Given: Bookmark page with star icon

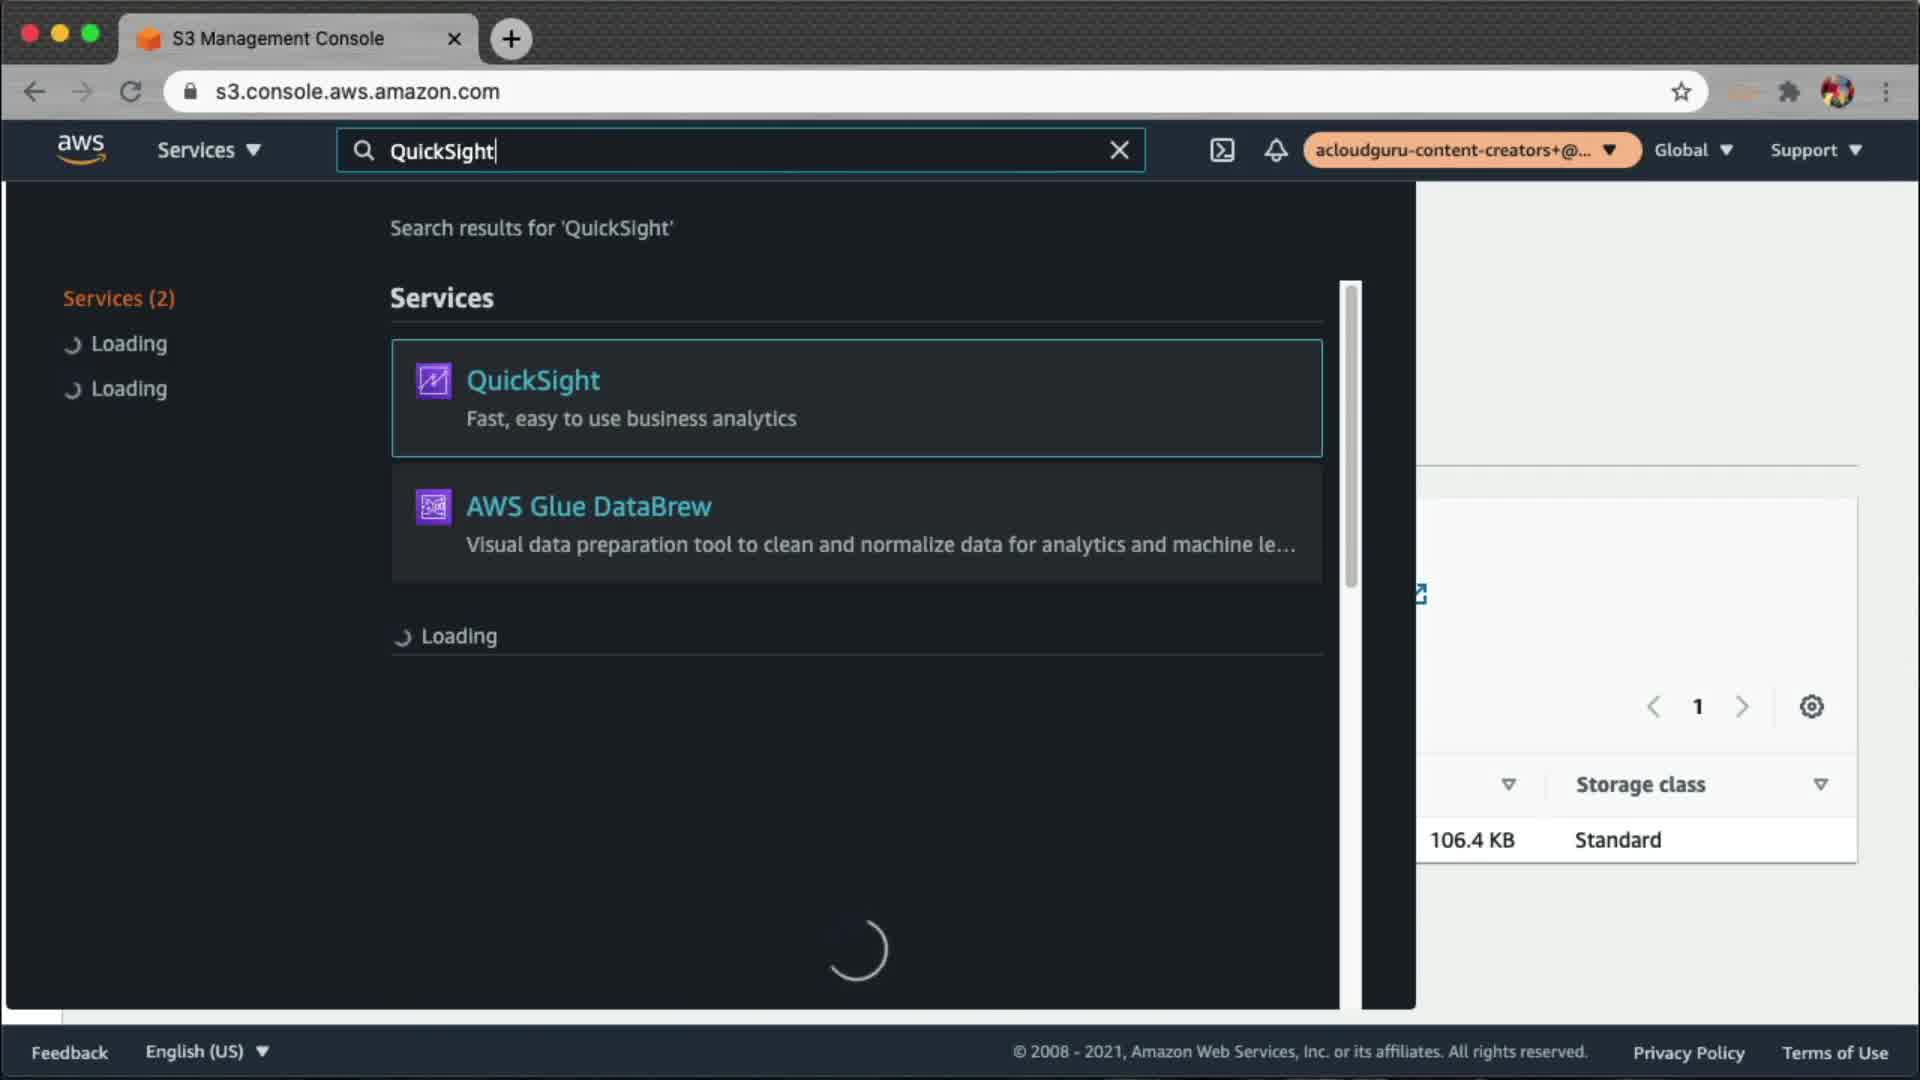Looking at the screenshot, I should point(1681,92).
